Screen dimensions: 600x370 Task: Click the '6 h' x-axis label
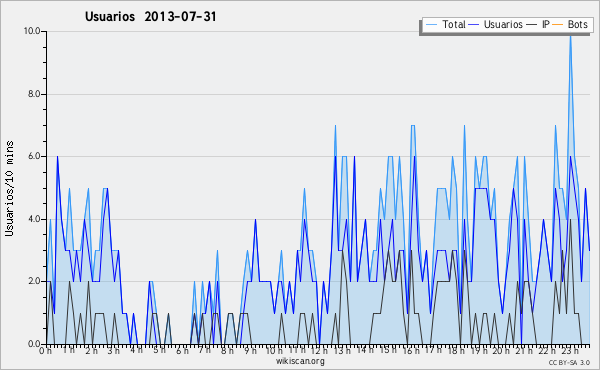(182, 351)
